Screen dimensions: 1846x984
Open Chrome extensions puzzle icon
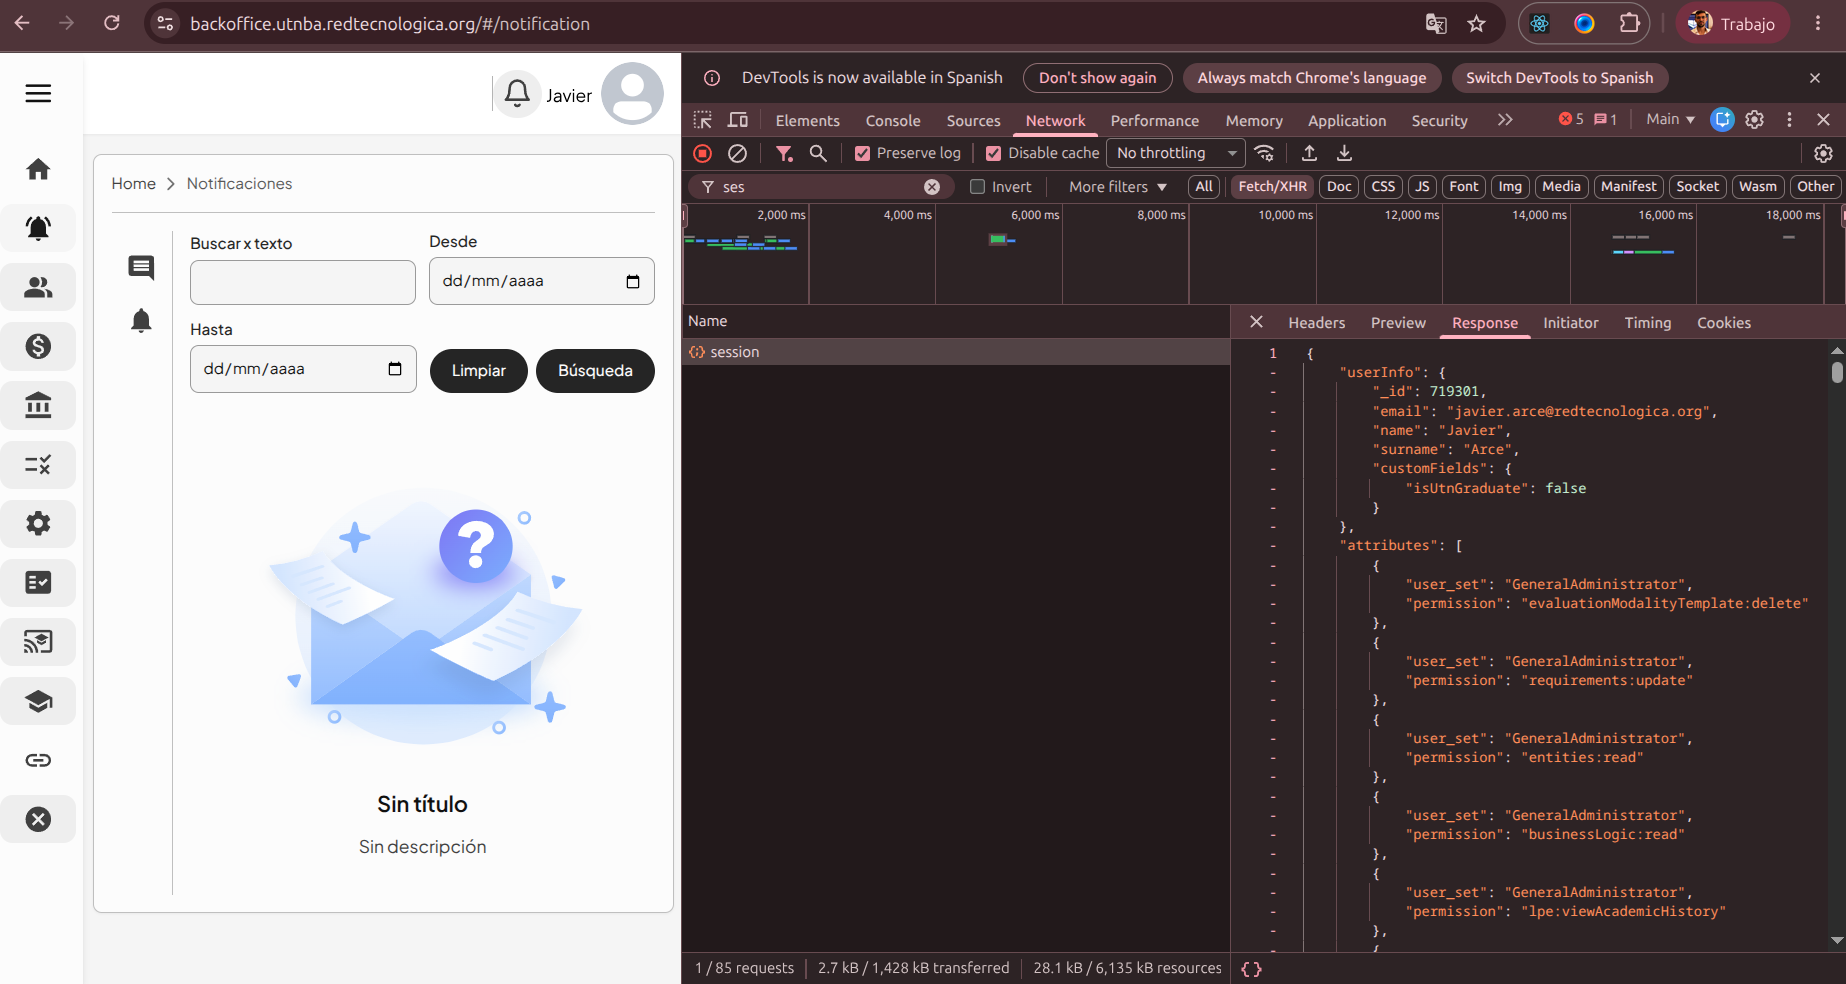pyautogui.click(x=1629, y=24)
